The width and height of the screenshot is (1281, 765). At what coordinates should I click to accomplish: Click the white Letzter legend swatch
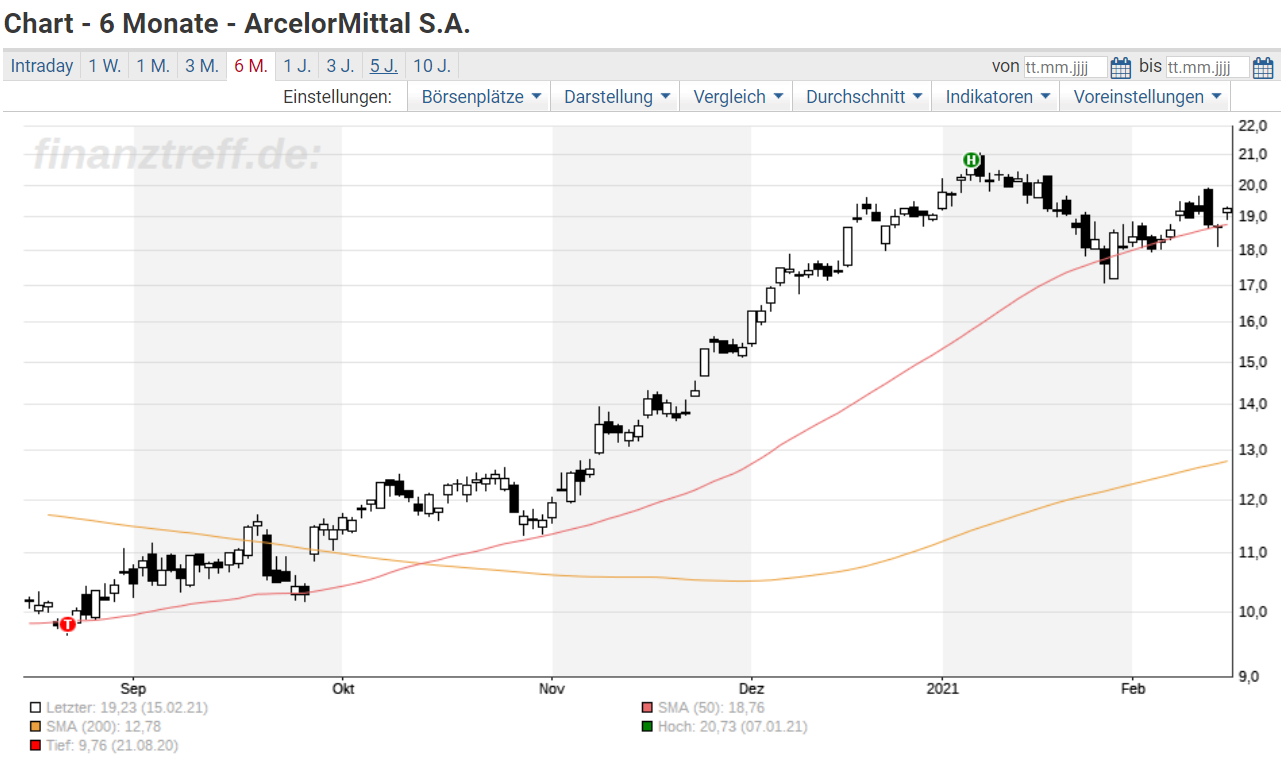click(36, 707)
